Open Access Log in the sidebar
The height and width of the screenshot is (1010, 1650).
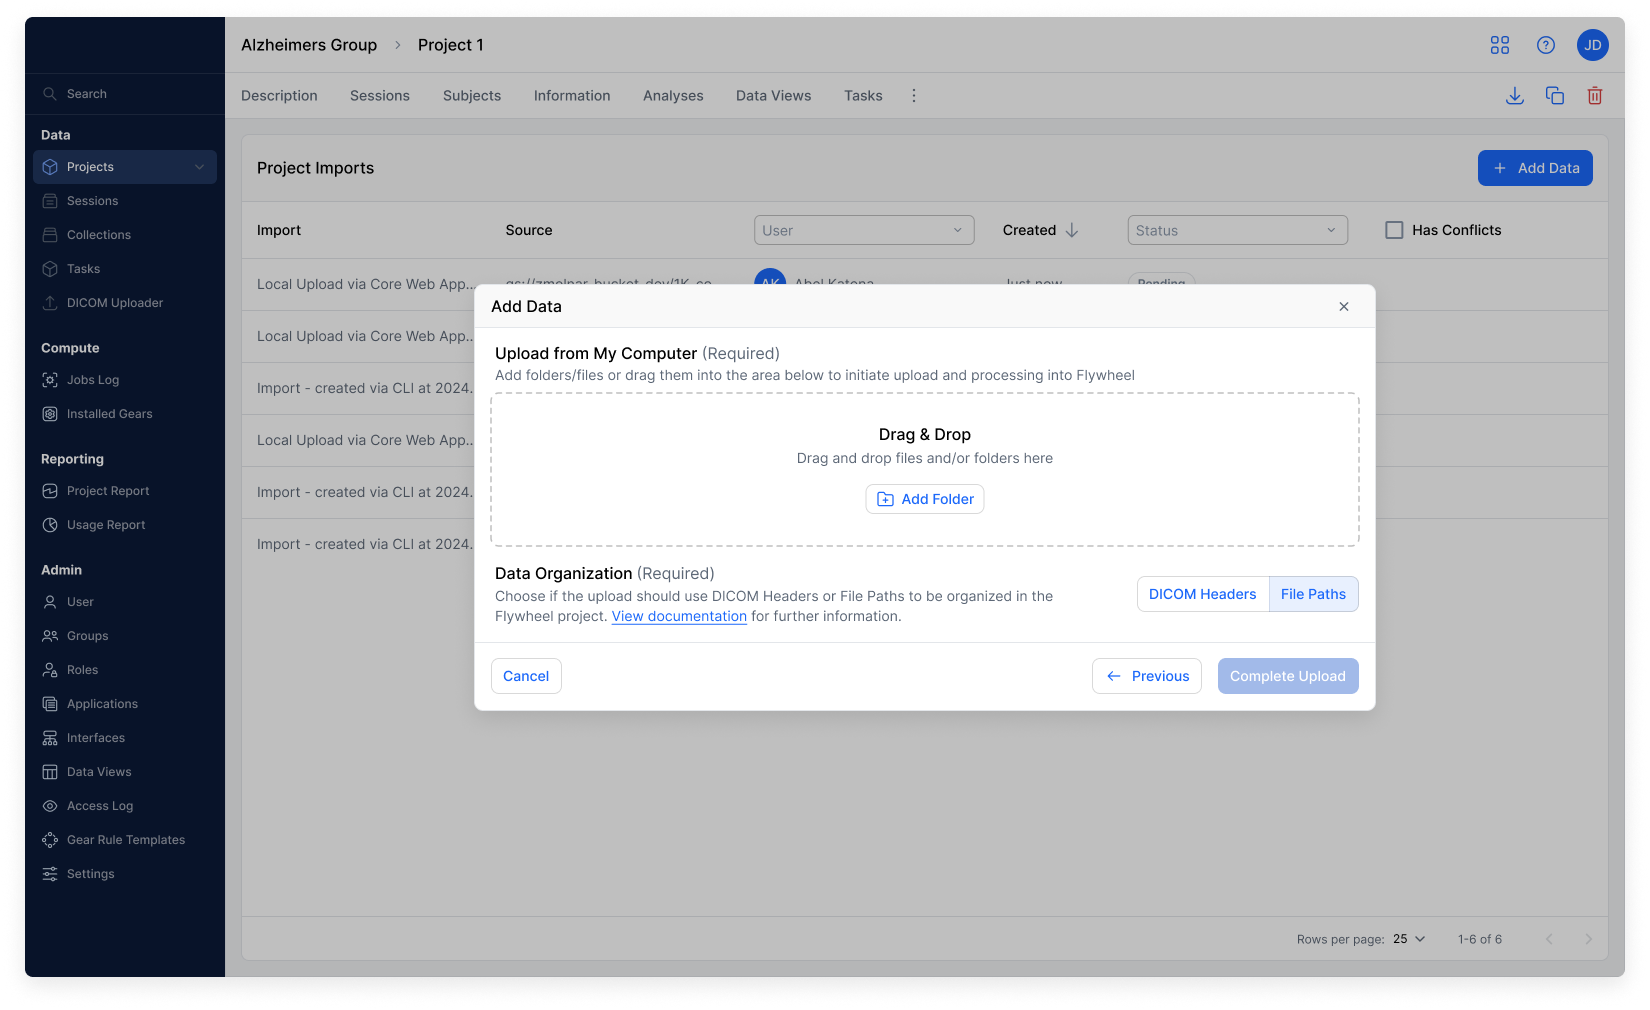click(x=125, y=806)
